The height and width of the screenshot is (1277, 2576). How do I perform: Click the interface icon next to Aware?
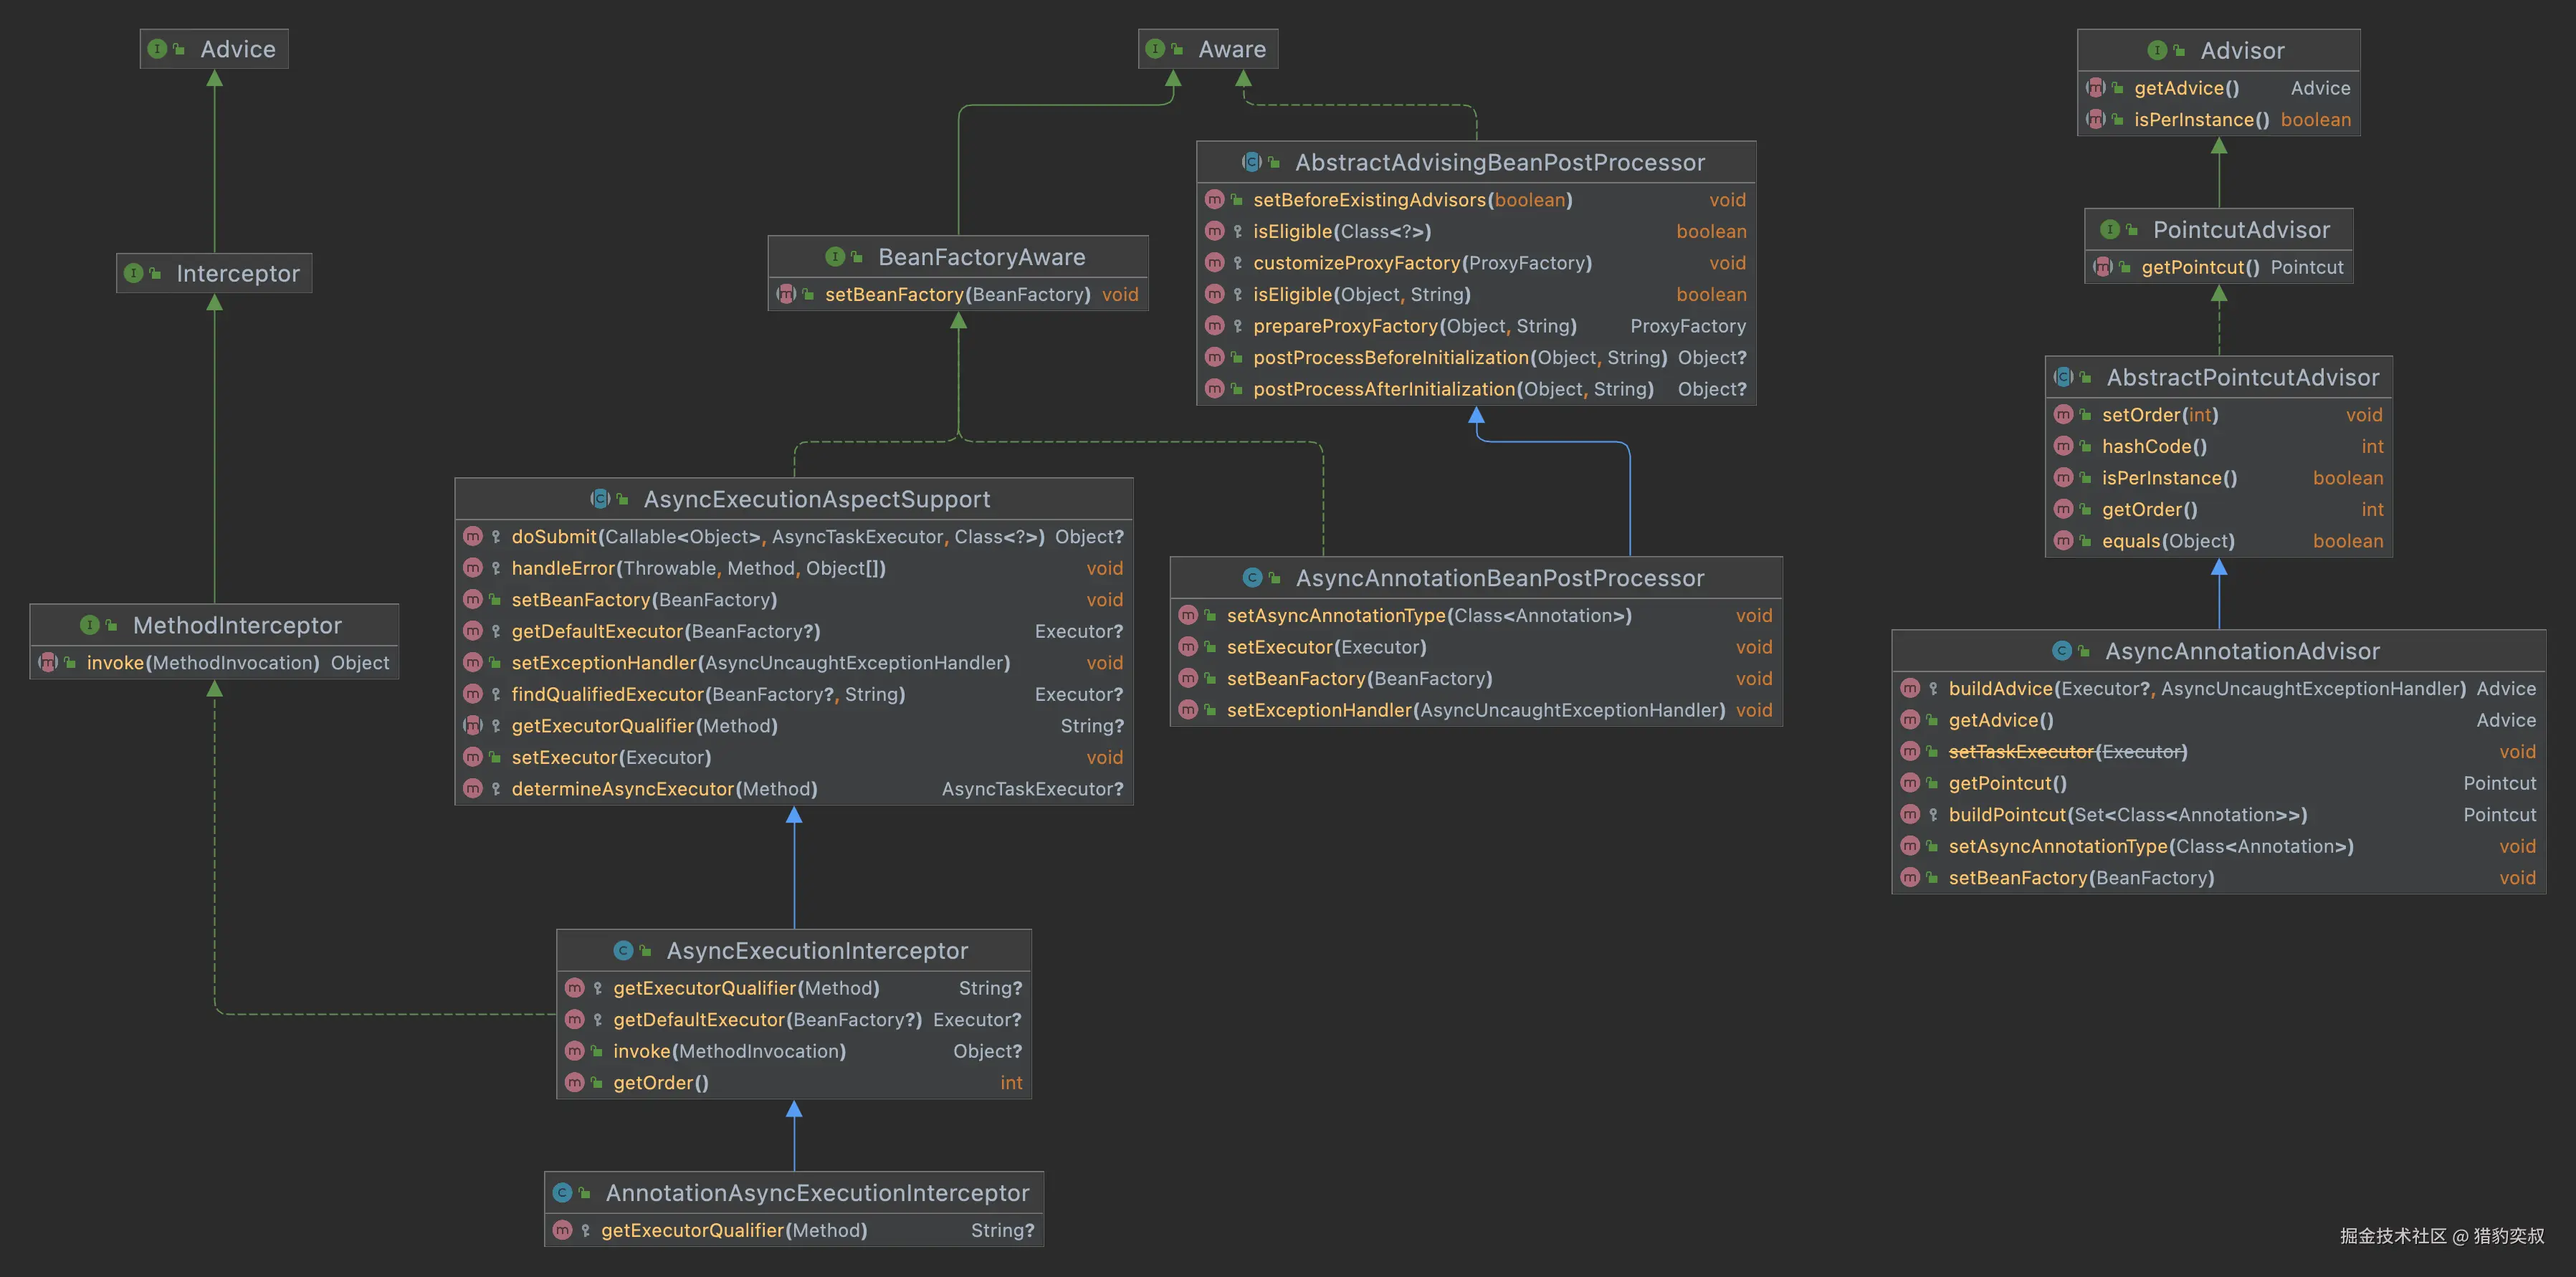(x=1155, y=49)
